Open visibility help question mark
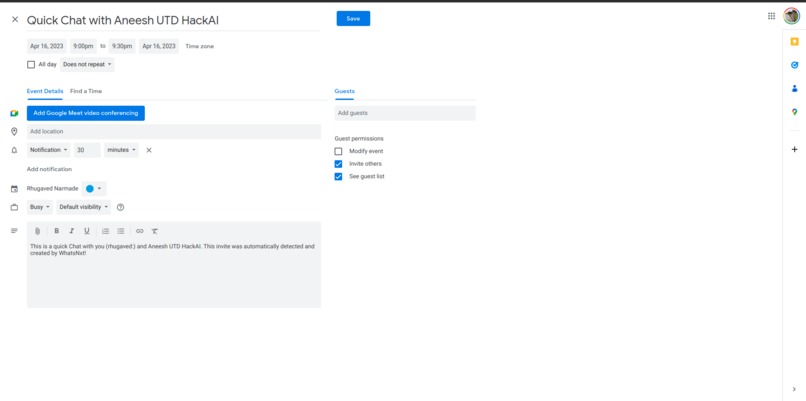Viewport: 806px width, 401px height. 120,207
